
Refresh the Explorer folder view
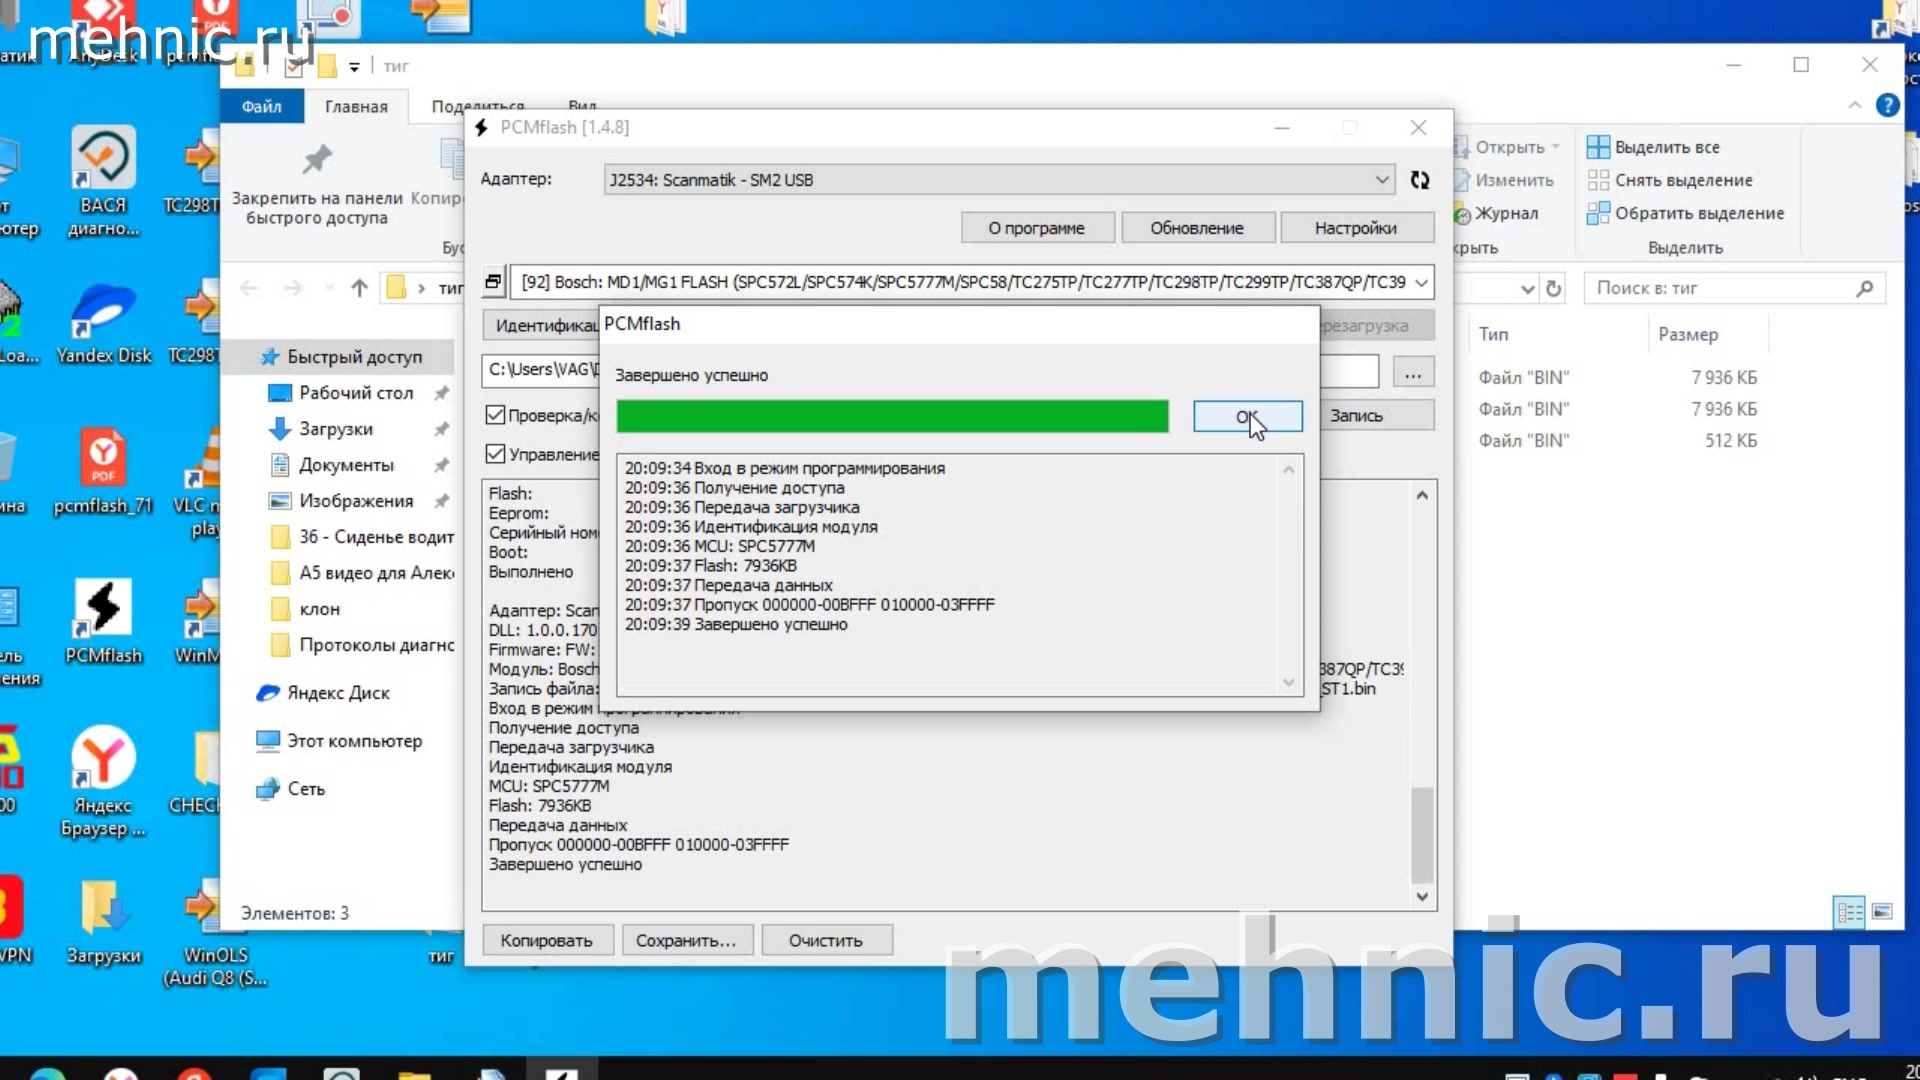(x=1554, y=288)
